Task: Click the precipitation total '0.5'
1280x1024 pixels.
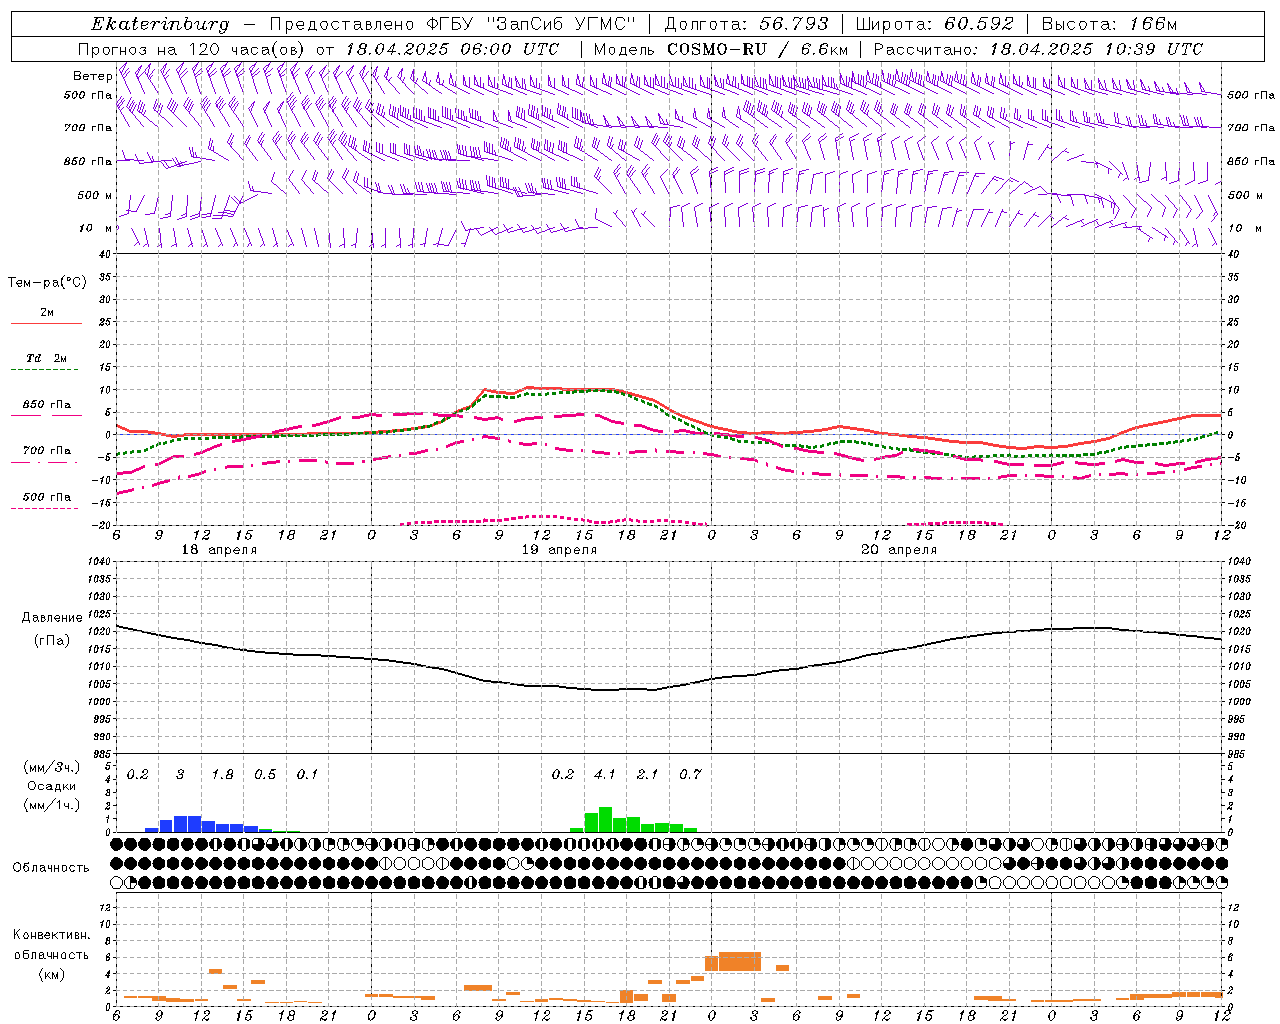Action: pos(265,775)
